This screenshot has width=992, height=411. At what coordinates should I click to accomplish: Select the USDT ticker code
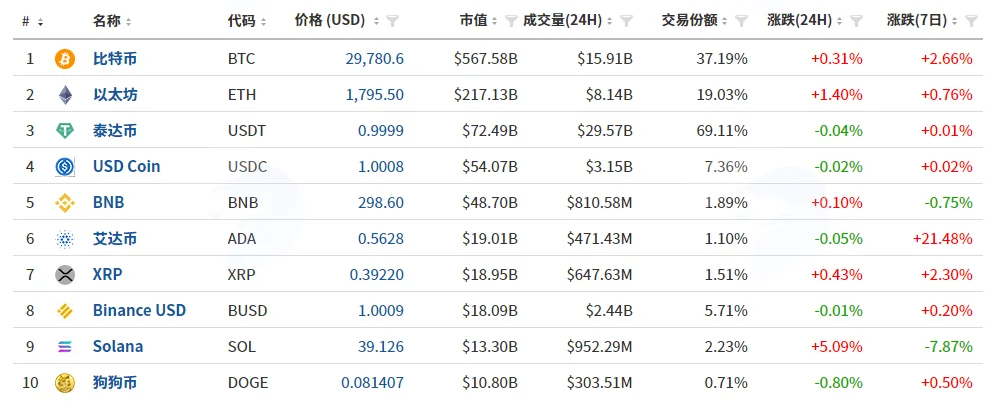247,132
